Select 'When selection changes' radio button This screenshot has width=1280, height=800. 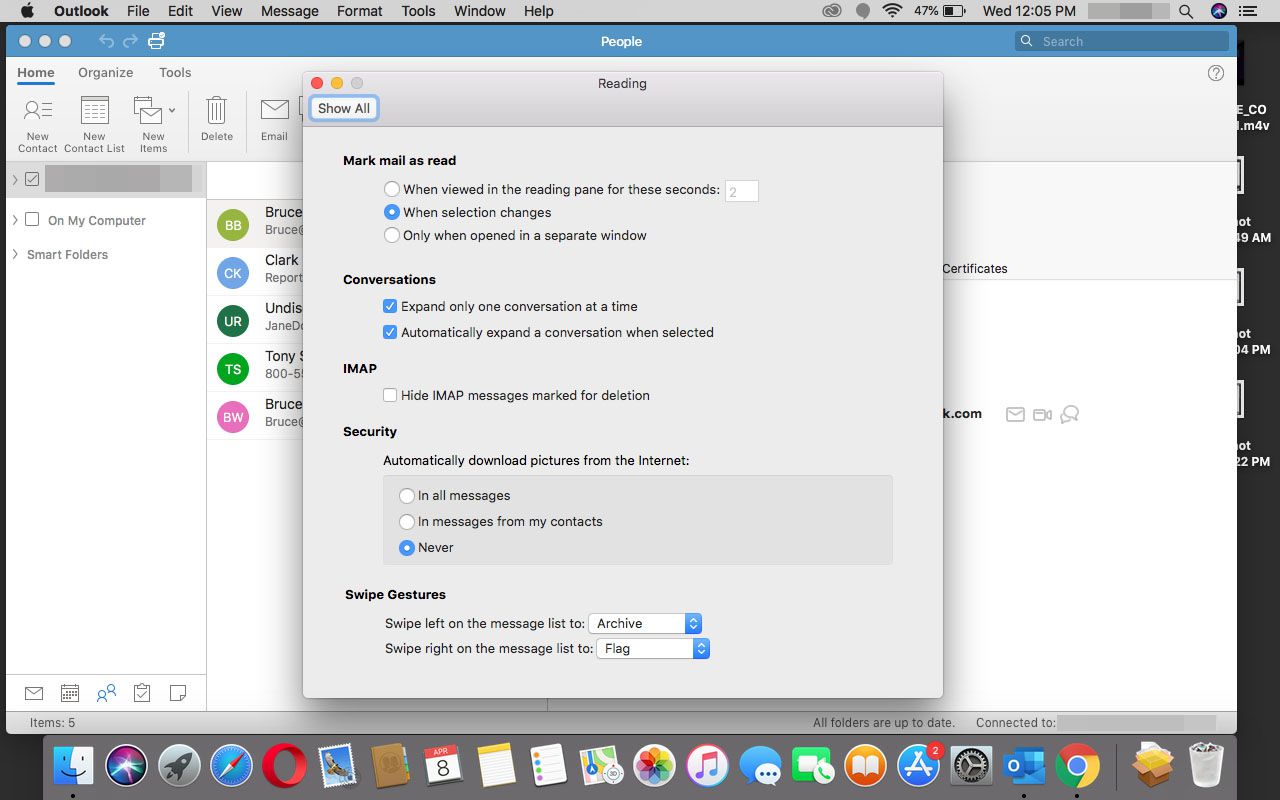pyautogui.click(x=392, y=212)
